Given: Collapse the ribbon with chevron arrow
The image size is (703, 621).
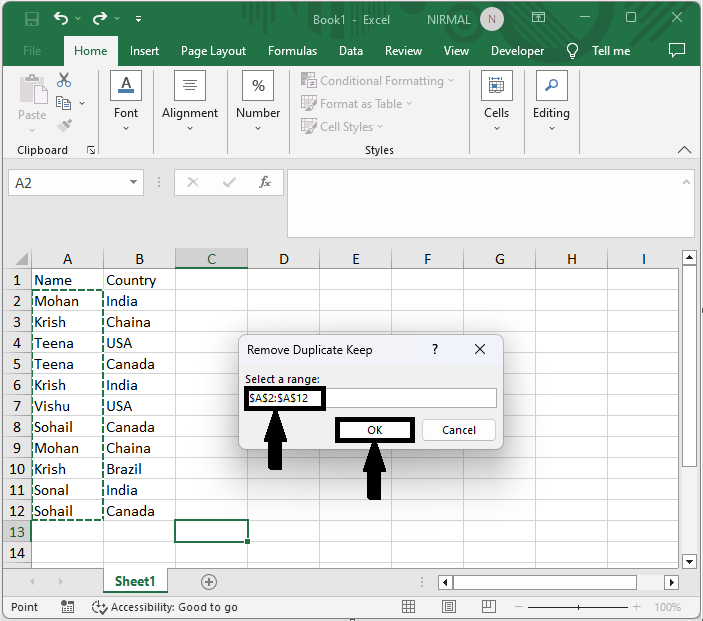Looking at the screenshot, I should point(685,150).
